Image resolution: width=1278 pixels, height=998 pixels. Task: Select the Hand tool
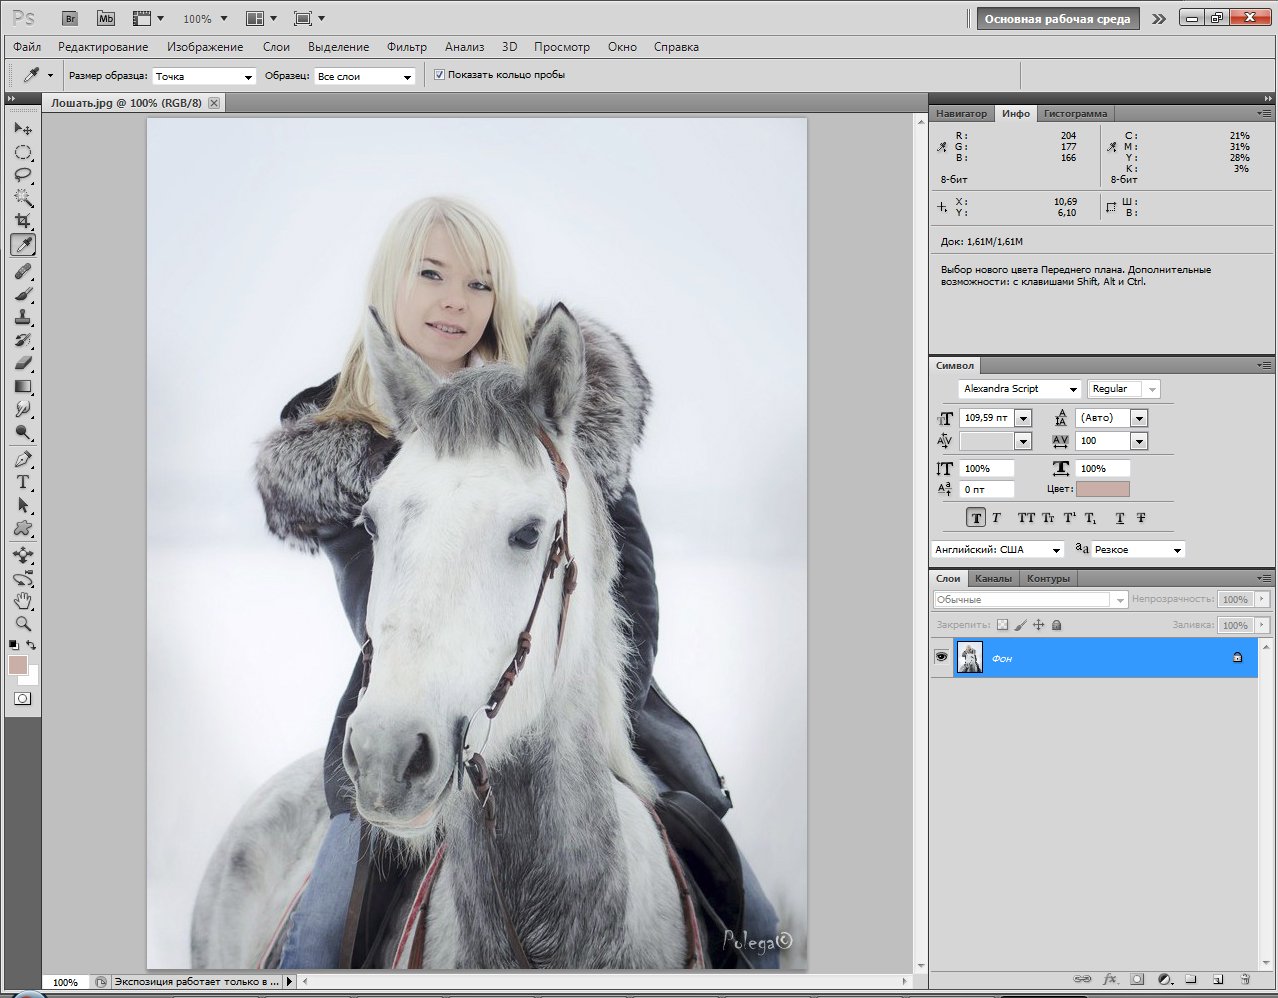[x=23, y=601]
